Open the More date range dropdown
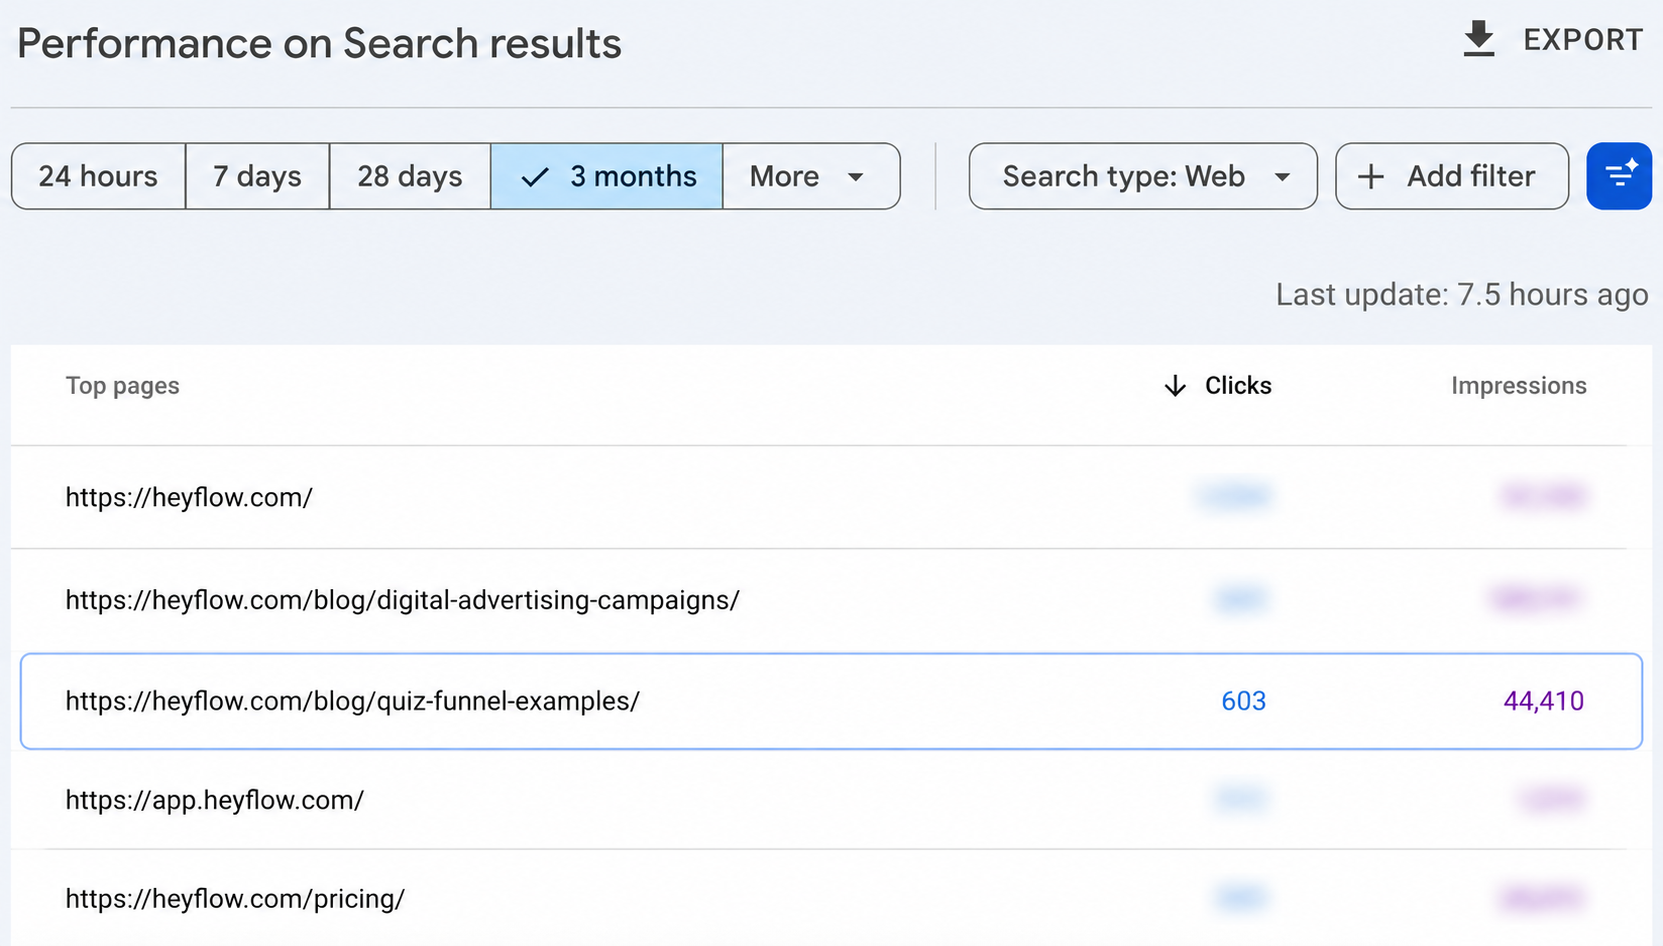 811,176
